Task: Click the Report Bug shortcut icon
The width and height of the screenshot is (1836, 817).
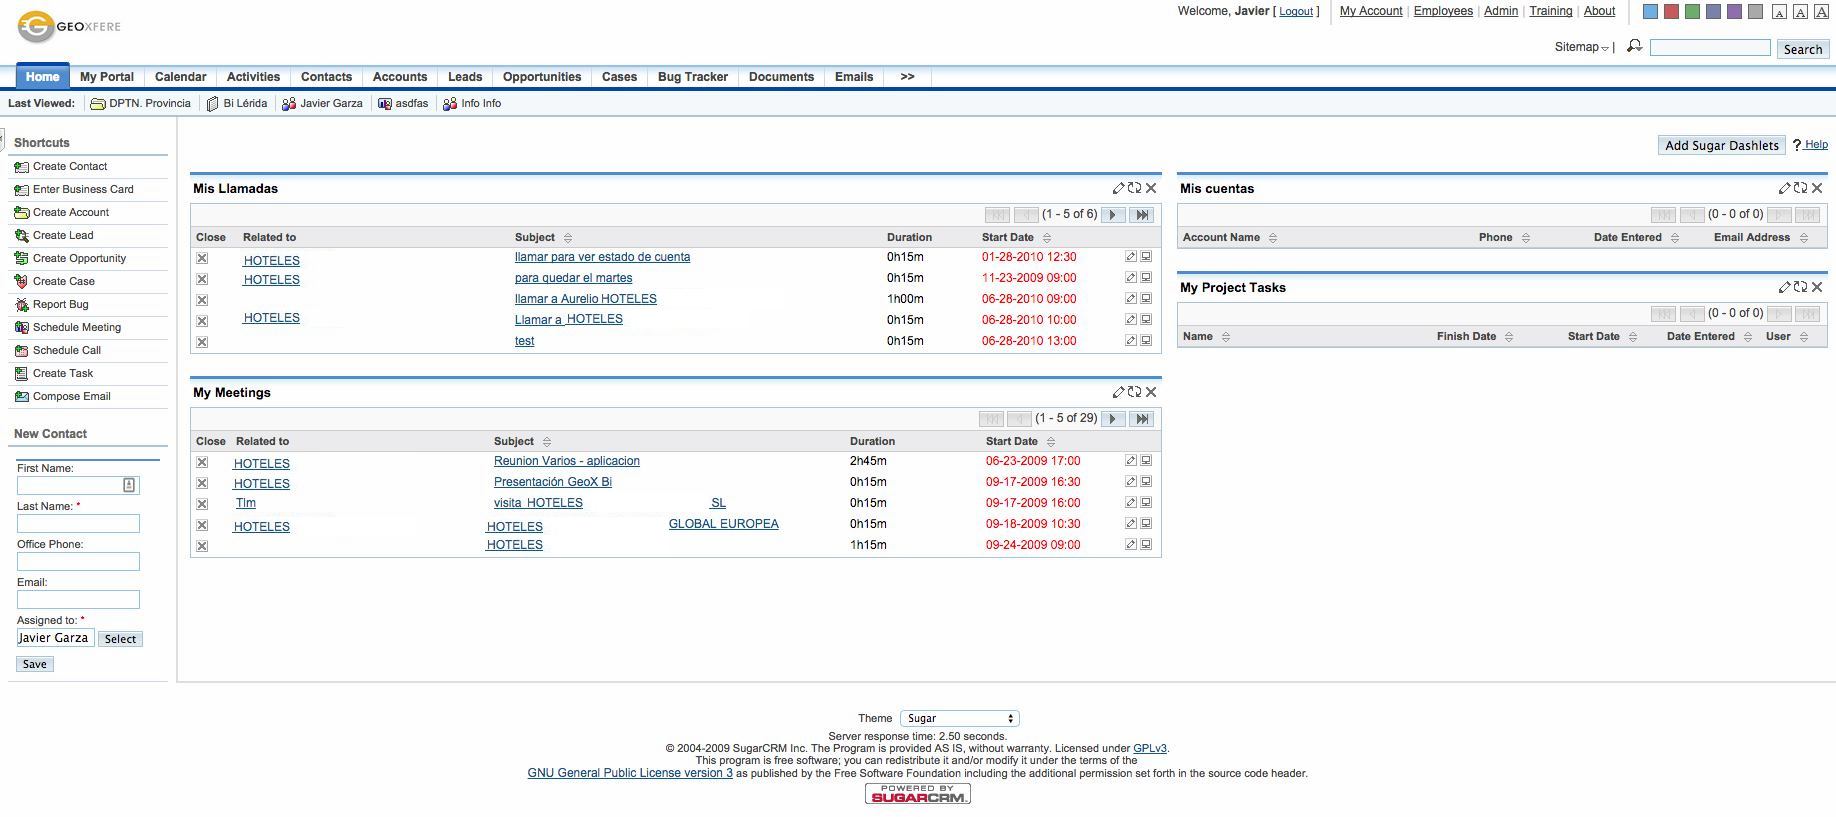Action: tap(22, 305)
